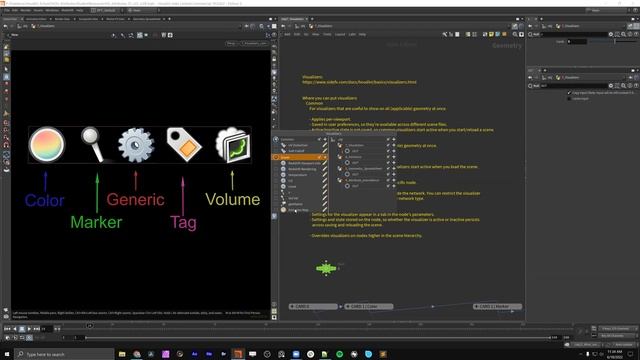Open Chrome from the taskbar
Screen dimensions: 640x360
pos(137,354)
